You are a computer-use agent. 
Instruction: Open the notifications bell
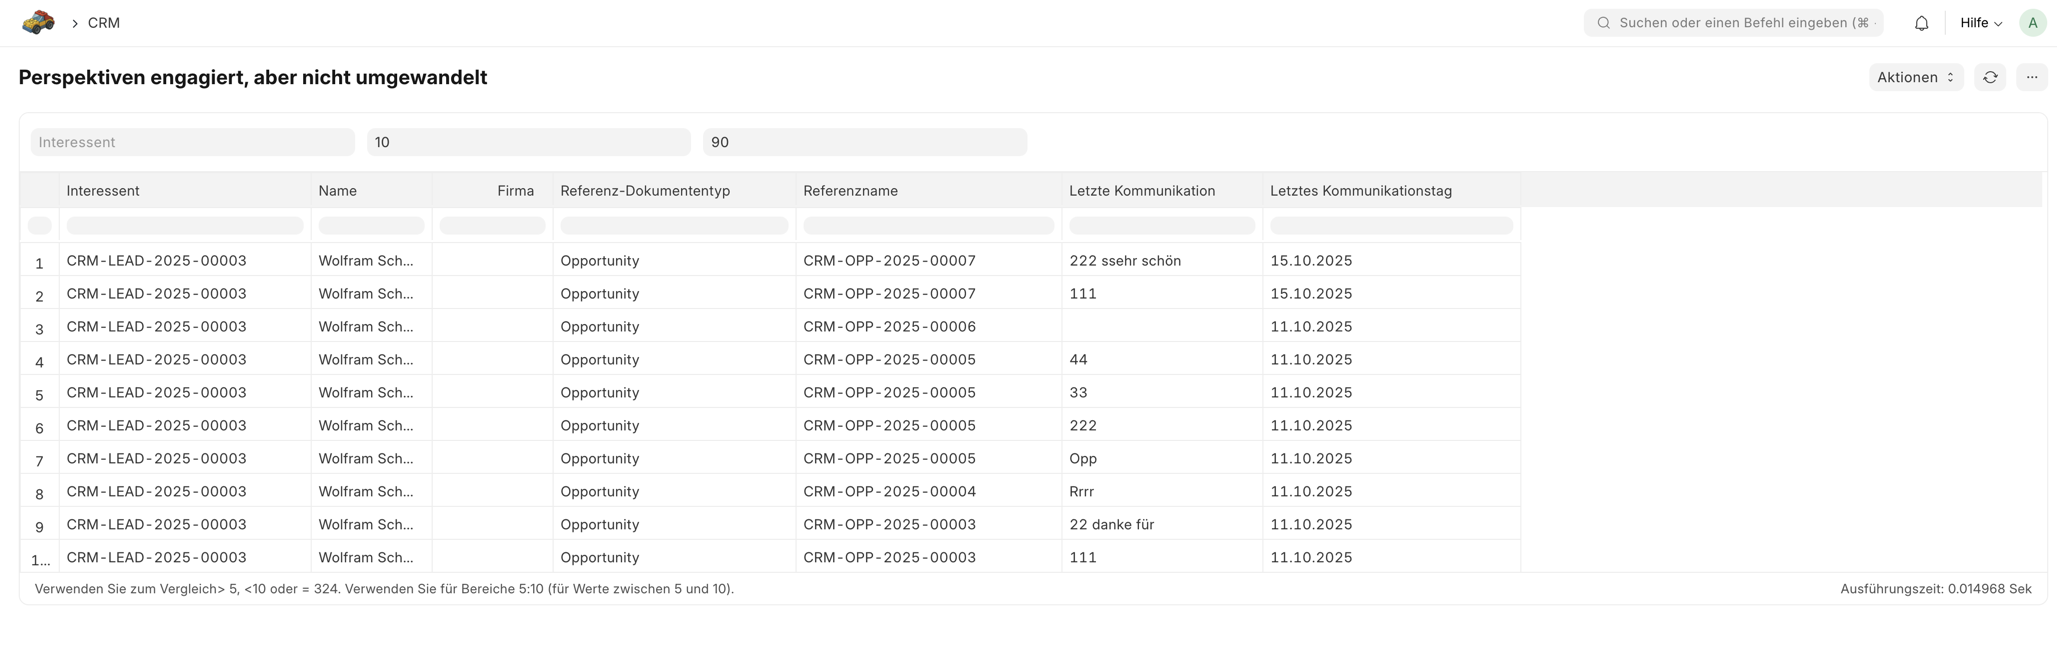tap(1921, 23)
